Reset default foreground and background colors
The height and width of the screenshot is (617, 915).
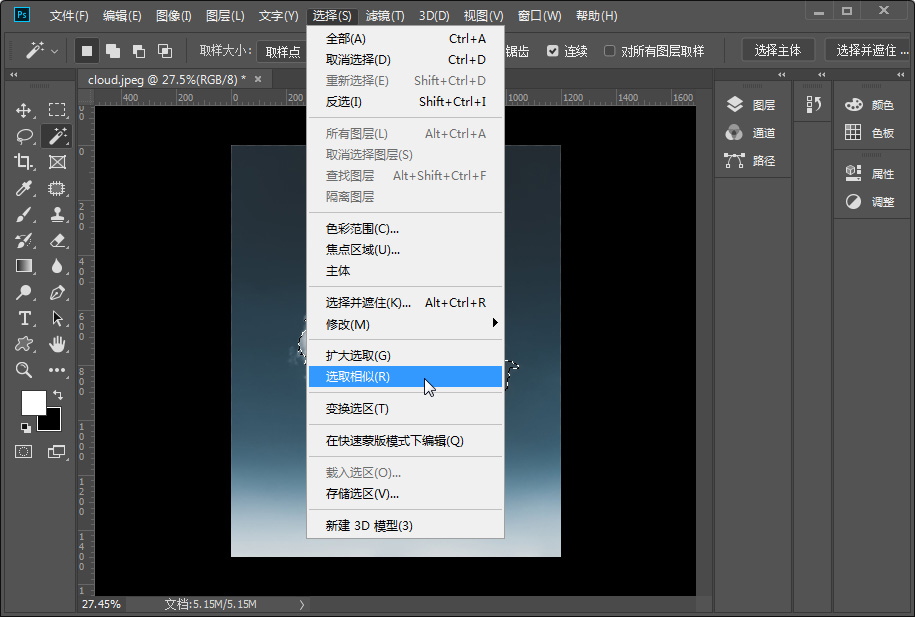pos(26,428)
